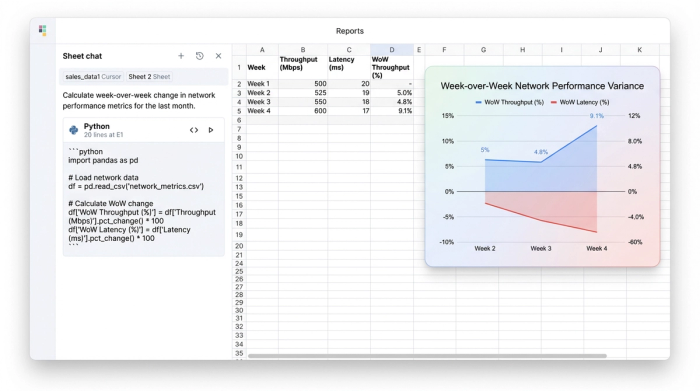Click throughput cell with value 600
The height and width of the screenshot is (391, 700).
click(303, 111)
